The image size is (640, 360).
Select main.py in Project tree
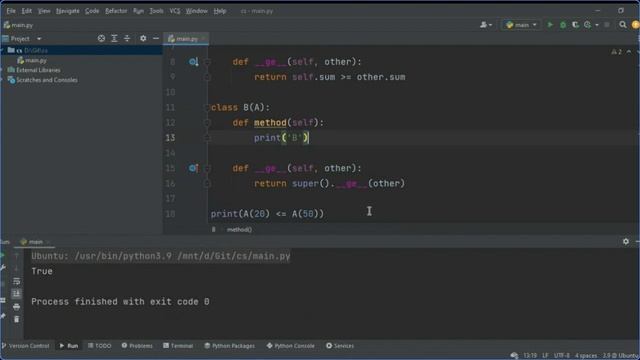coord(36,60)
